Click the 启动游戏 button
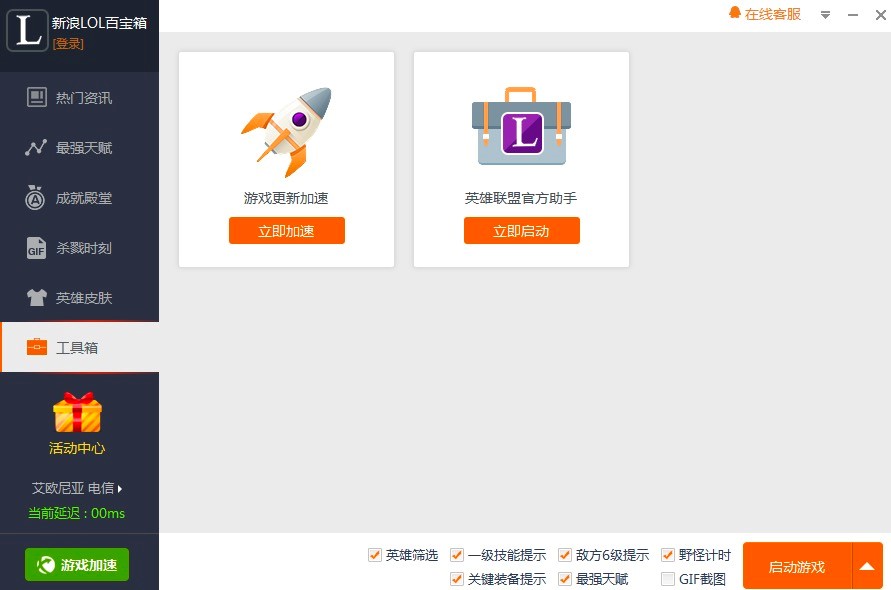 797,566
